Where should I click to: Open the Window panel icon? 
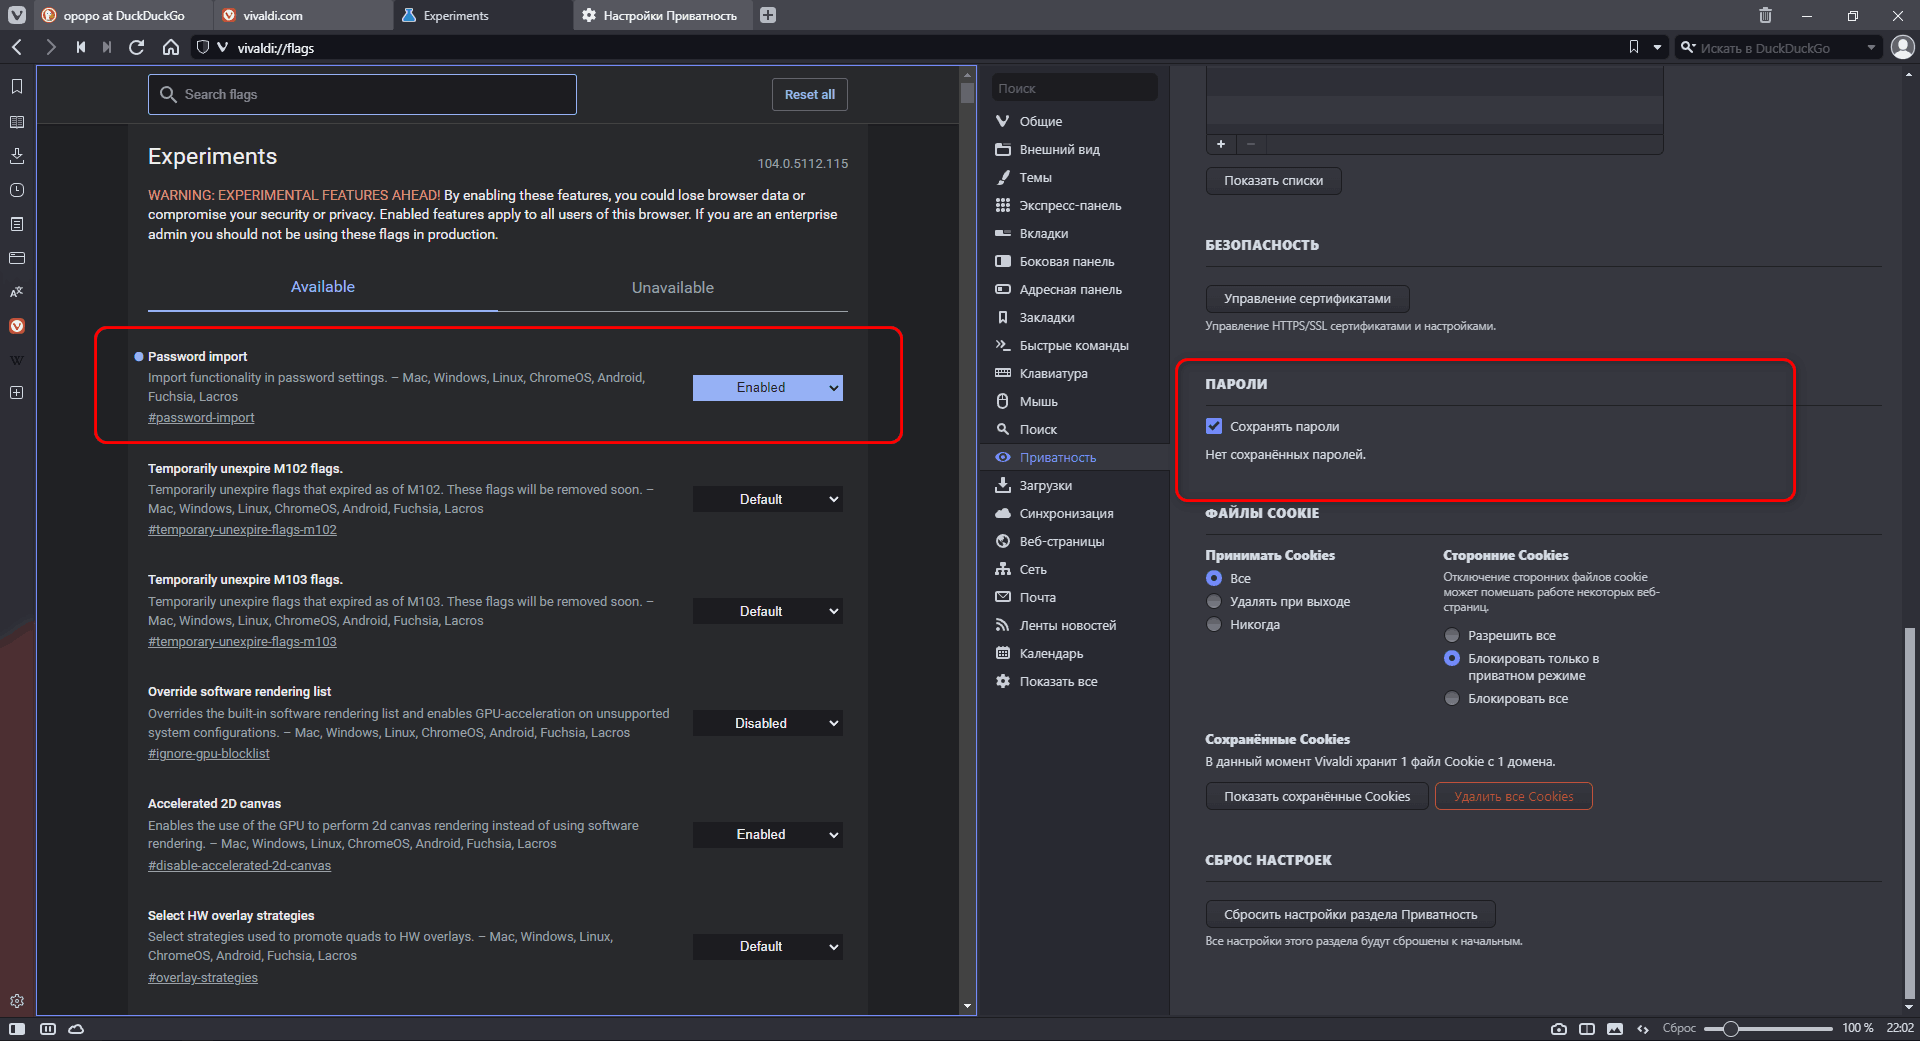[x=17, y=258]
